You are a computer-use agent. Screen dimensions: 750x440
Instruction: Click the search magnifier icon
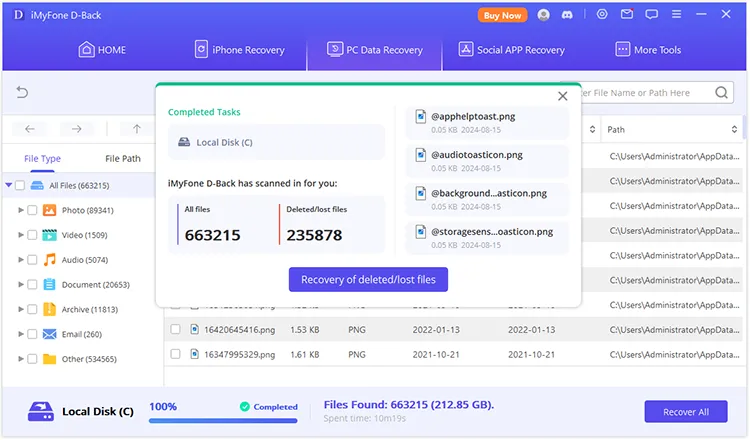coord(721,92)
